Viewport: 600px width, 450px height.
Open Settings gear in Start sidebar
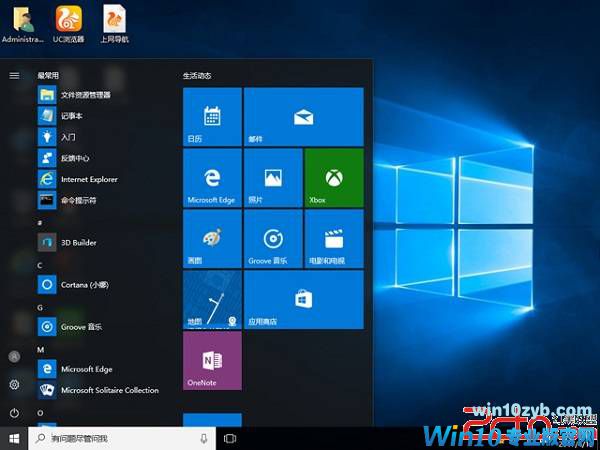point(14,385)
